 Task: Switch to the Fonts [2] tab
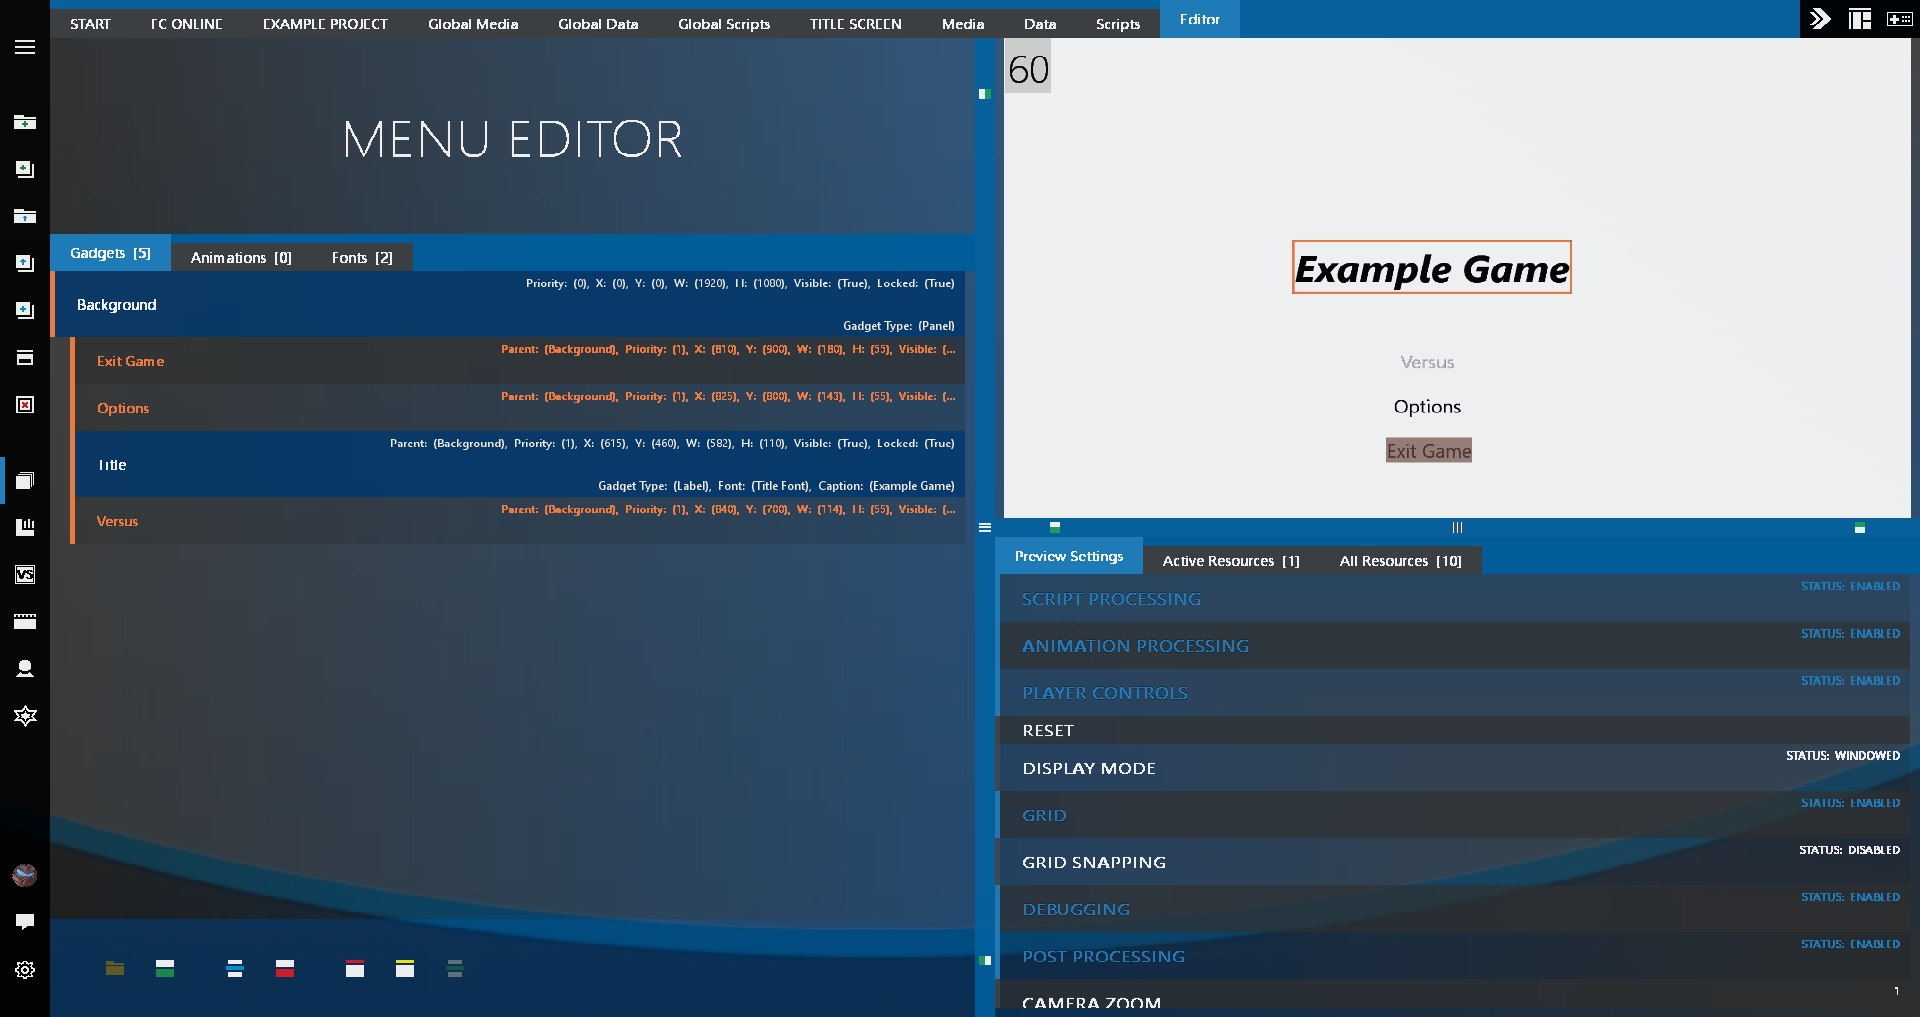(362, 257)
